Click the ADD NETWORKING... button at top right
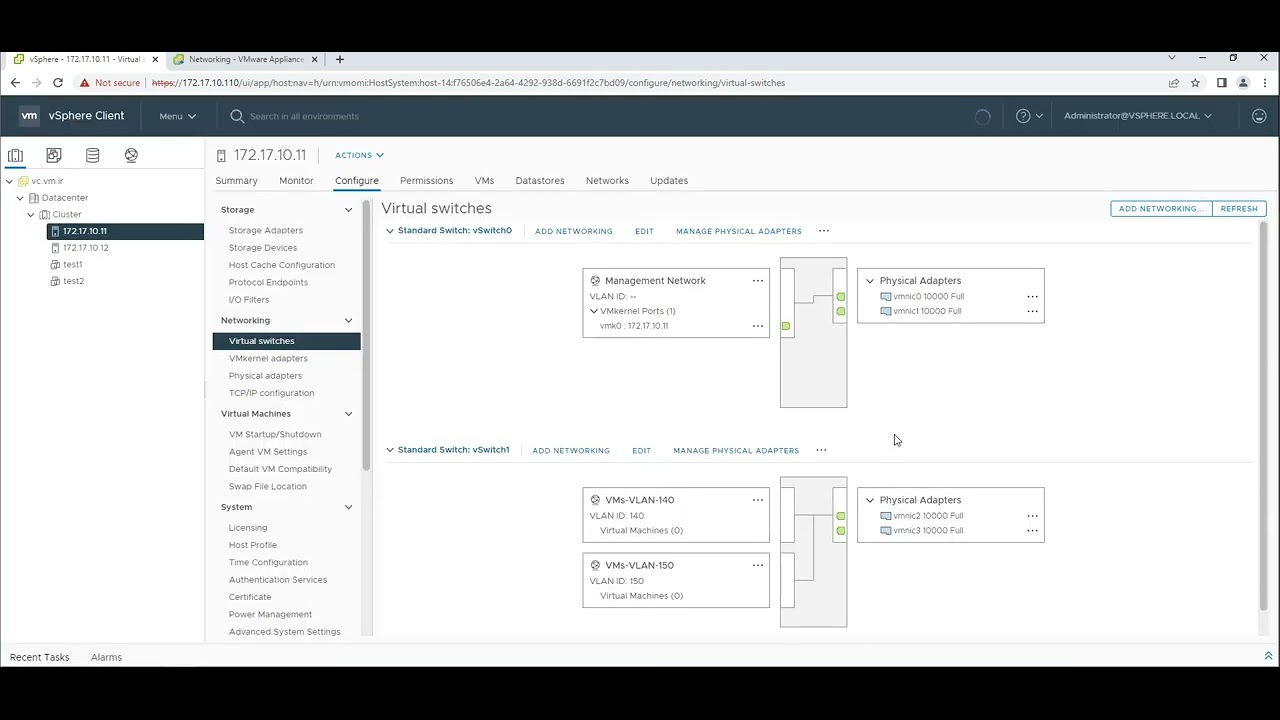 point(1161,209)
